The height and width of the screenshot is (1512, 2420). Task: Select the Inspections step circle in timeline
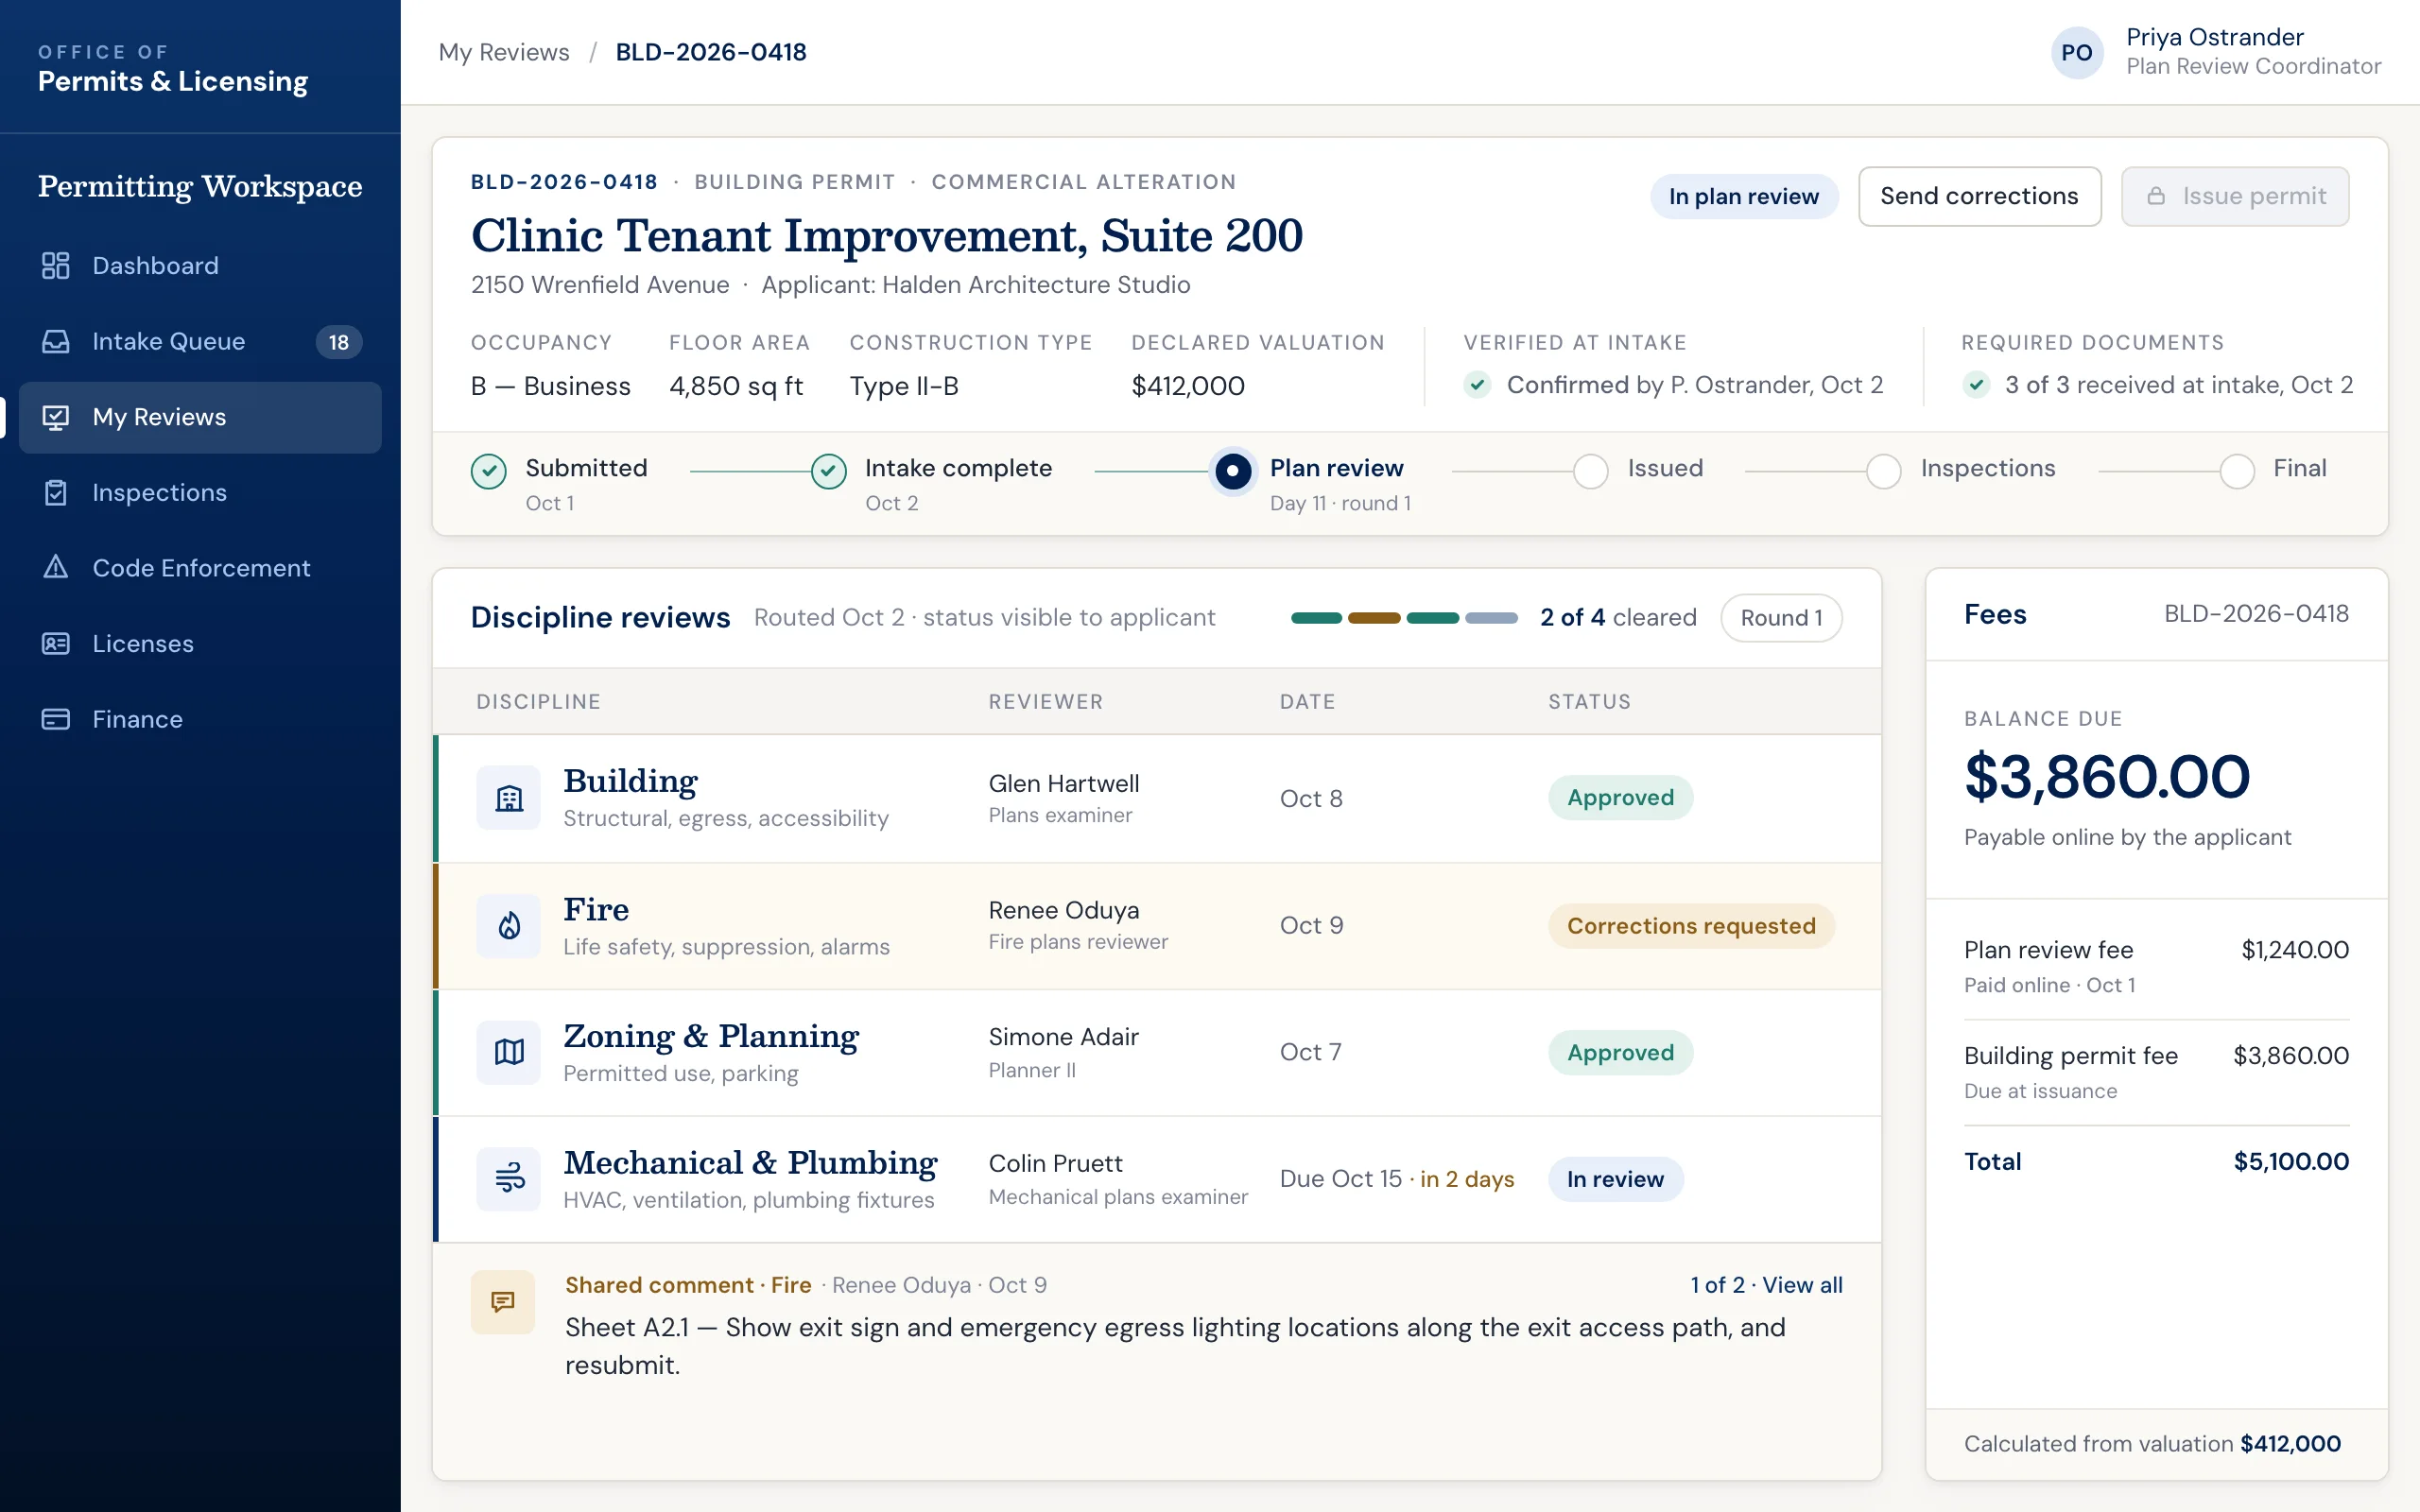pyautogui.click(x=1884, y=471)
